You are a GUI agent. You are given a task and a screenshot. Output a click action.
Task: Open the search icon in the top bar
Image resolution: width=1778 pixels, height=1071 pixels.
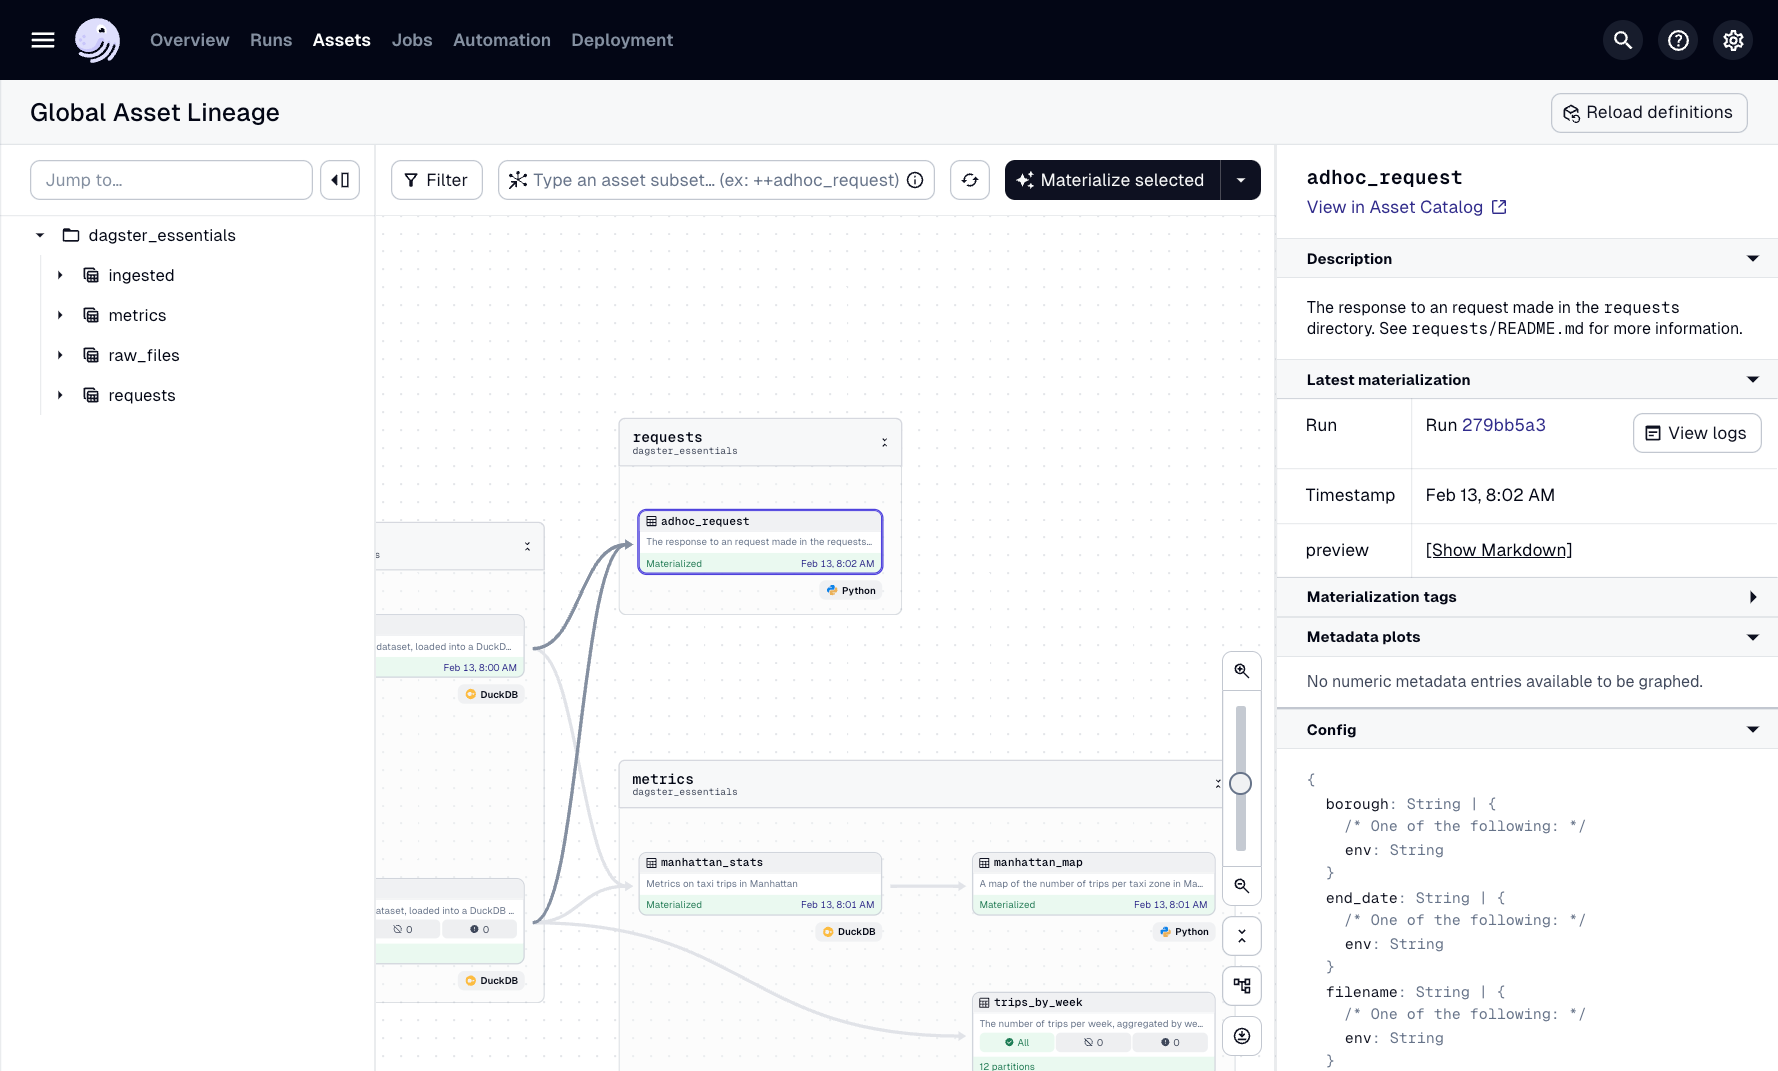(x=1622, y=40)
